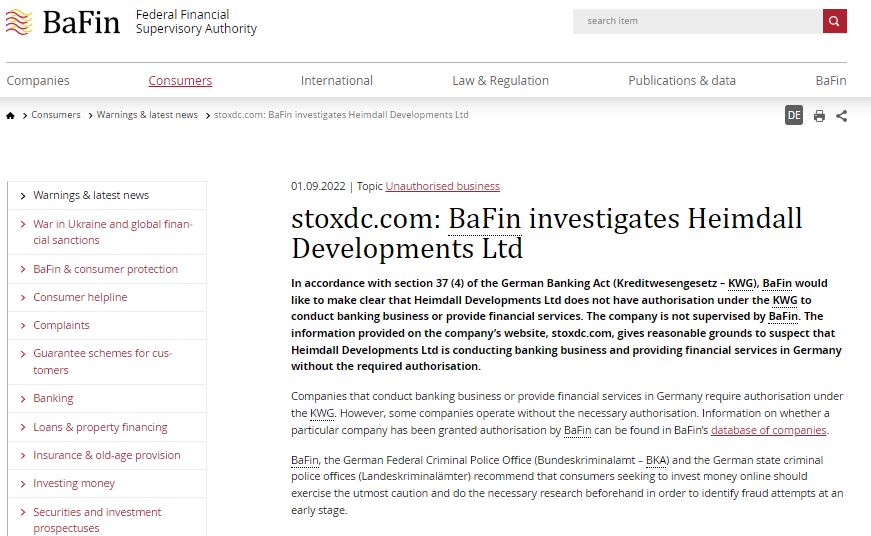871x536 pixels.
Task: Open Guarantee schemes for customers sidebar item
Action: [x=103, y=361]
